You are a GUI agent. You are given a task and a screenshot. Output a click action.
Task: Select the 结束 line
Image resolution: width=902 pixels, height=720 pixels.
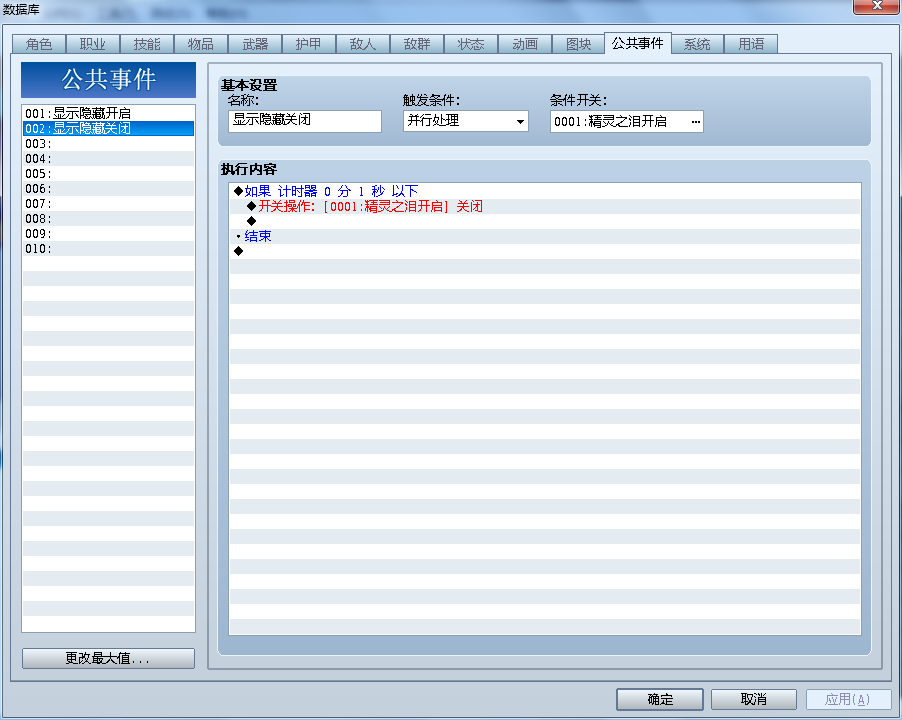click(545, 236)
